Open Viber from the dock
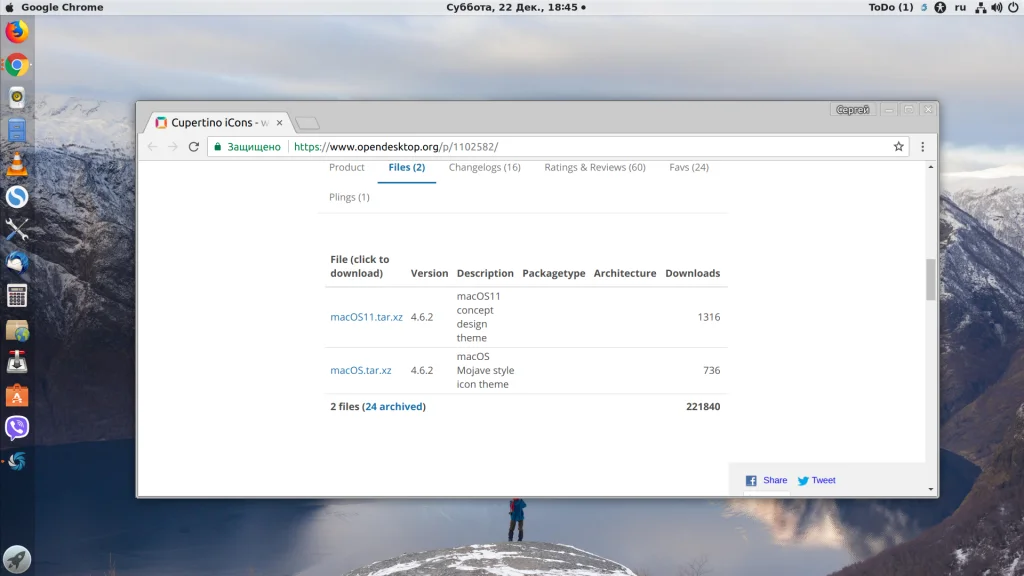The width and height of the screenshot is (1024, 576). tap(17, 428)
